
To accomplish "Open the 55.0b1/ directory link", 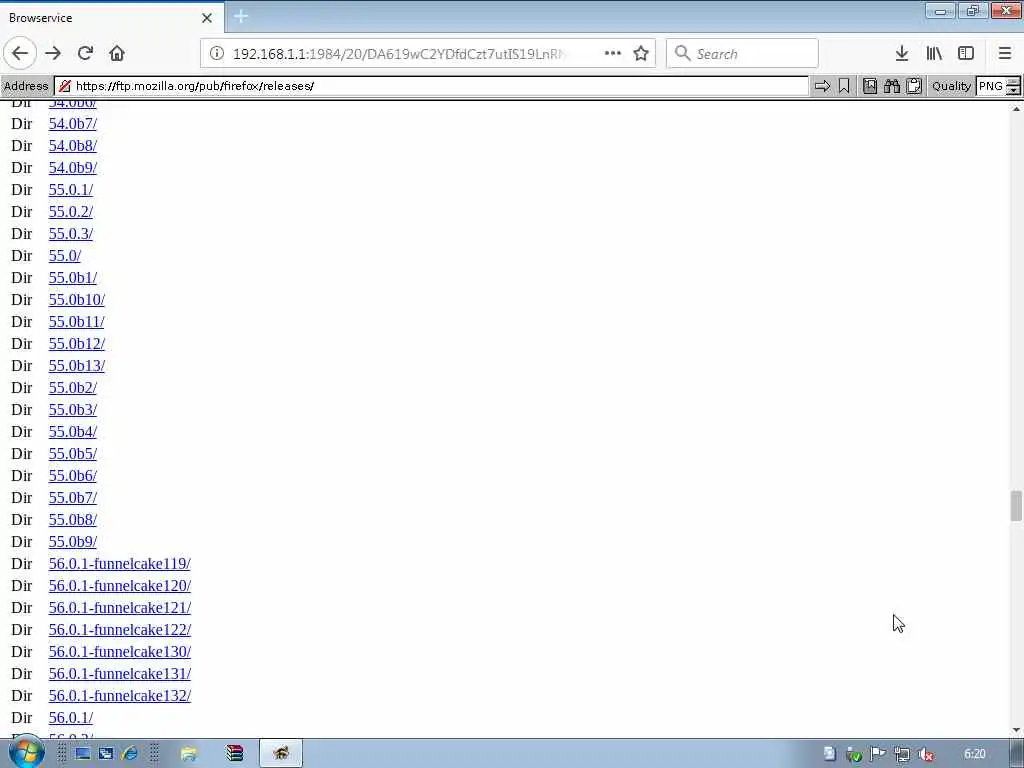I will [72, 278].
